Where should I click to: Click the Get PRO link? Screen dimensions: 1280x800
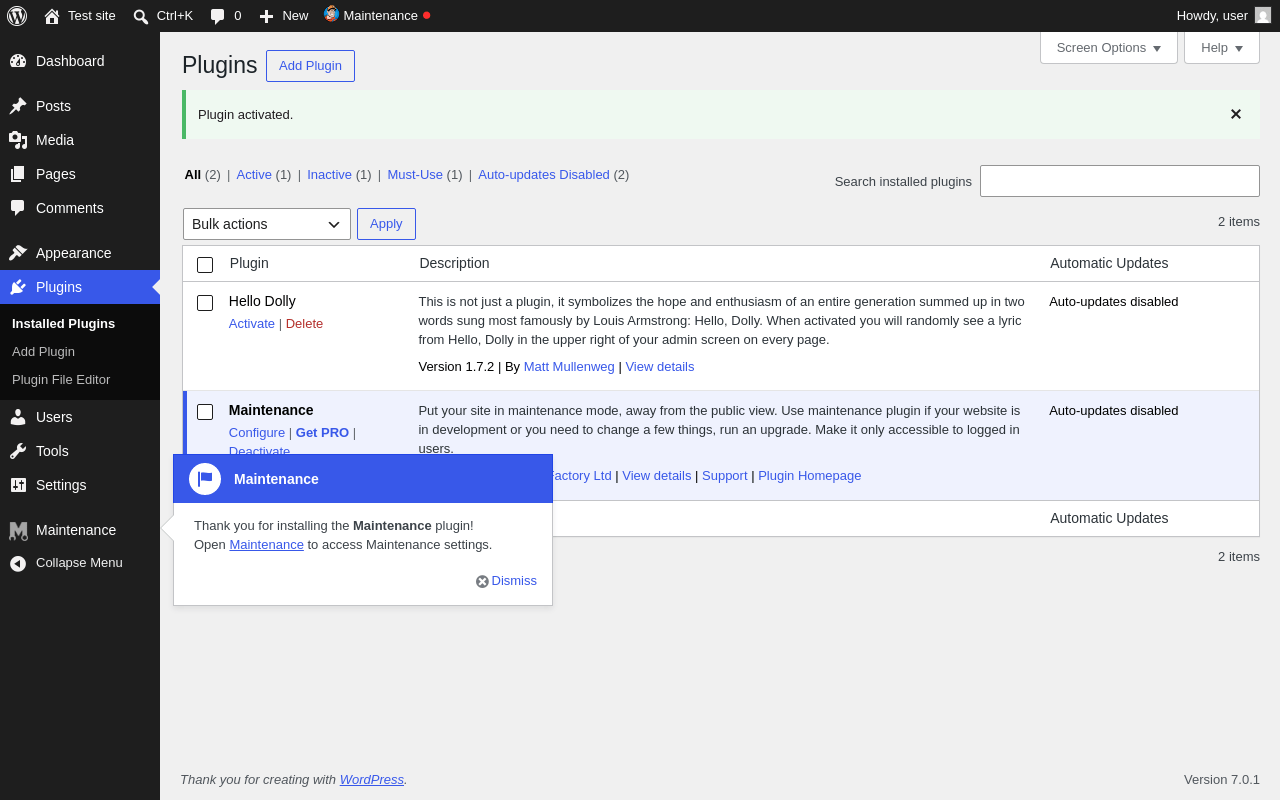(x=322, y=432)
